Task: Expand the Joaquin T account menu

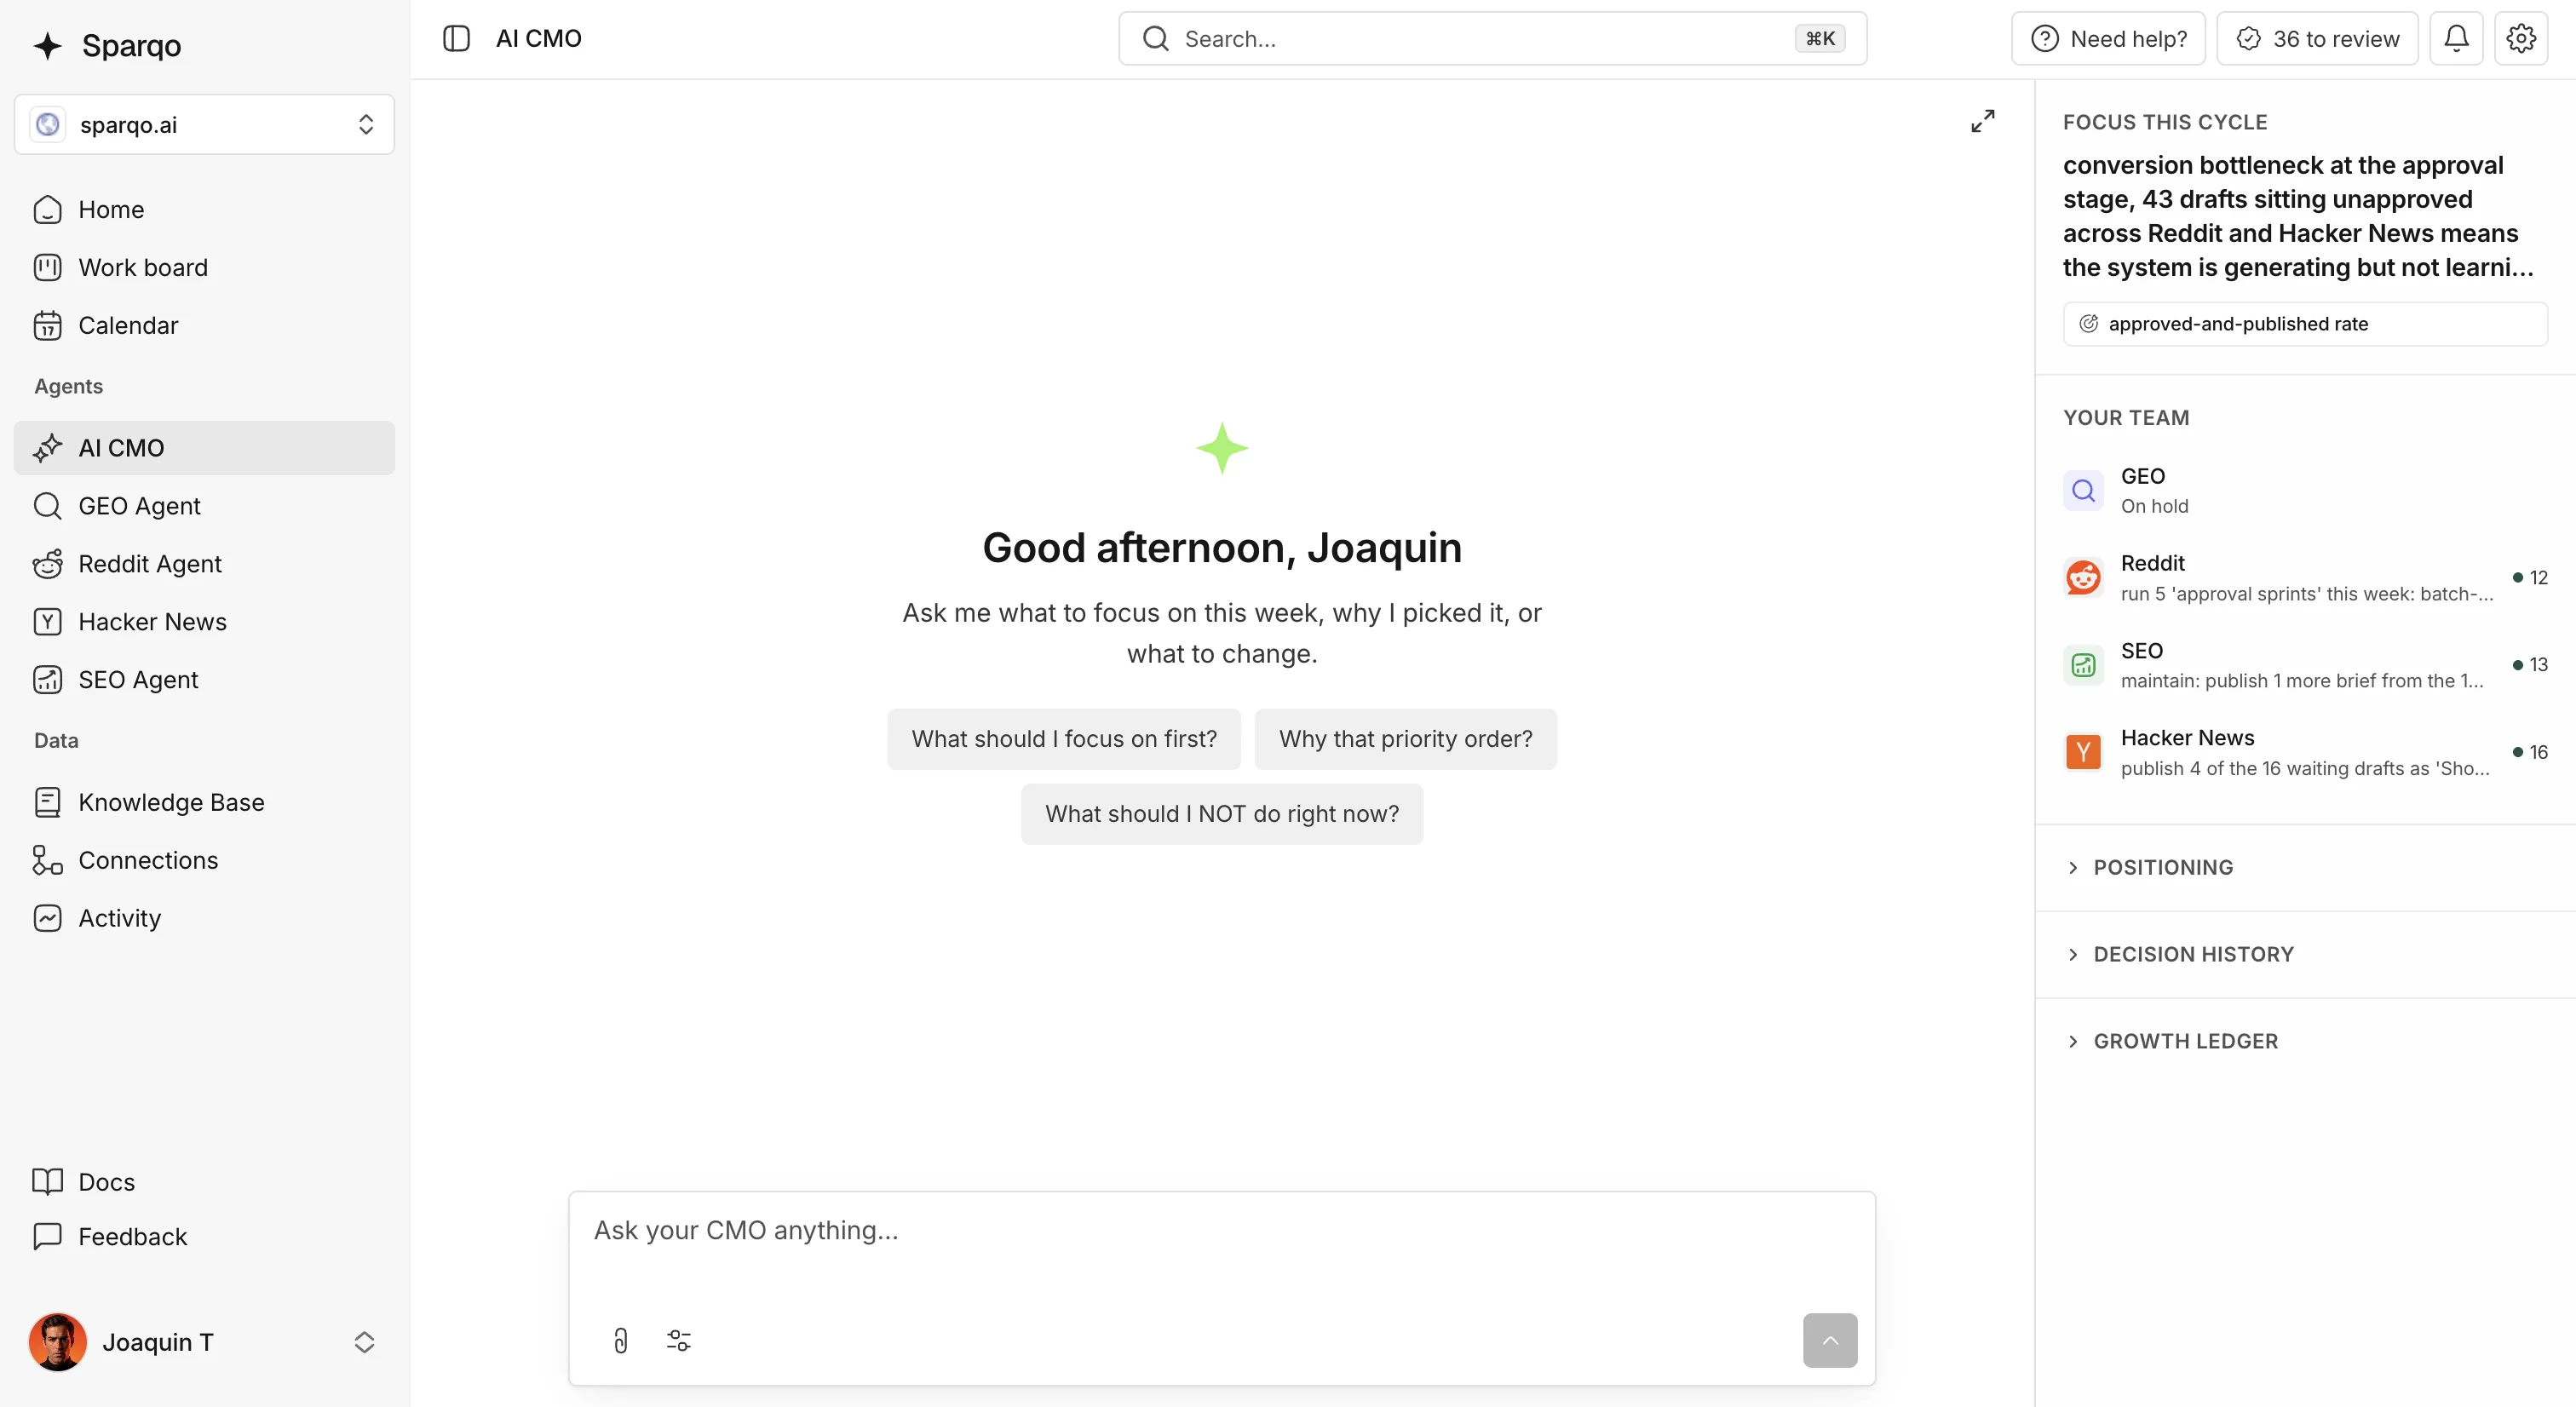Action: pyautogui.click(x=204, y=1342)
